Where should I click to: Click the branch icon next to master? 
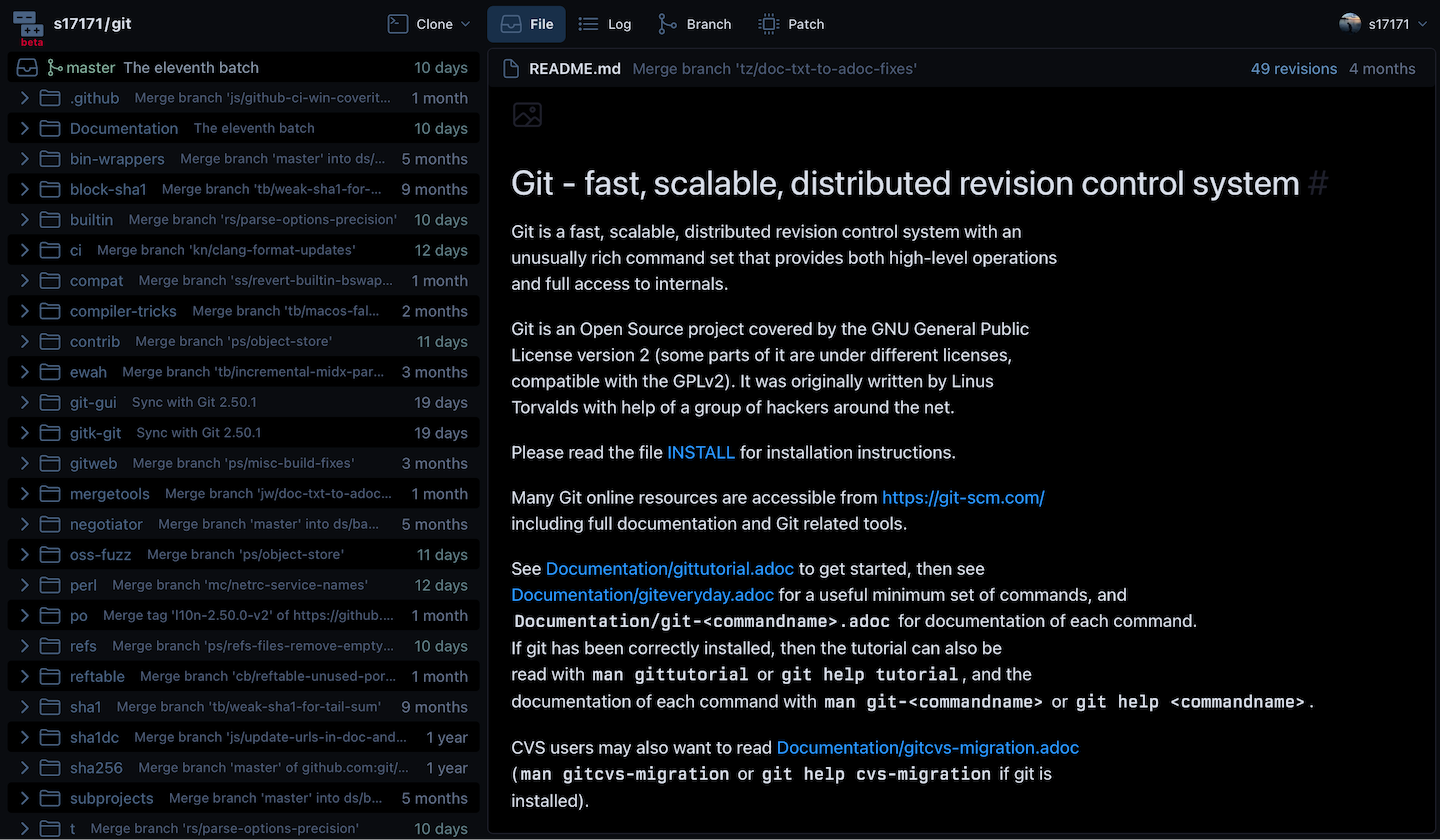55,68
